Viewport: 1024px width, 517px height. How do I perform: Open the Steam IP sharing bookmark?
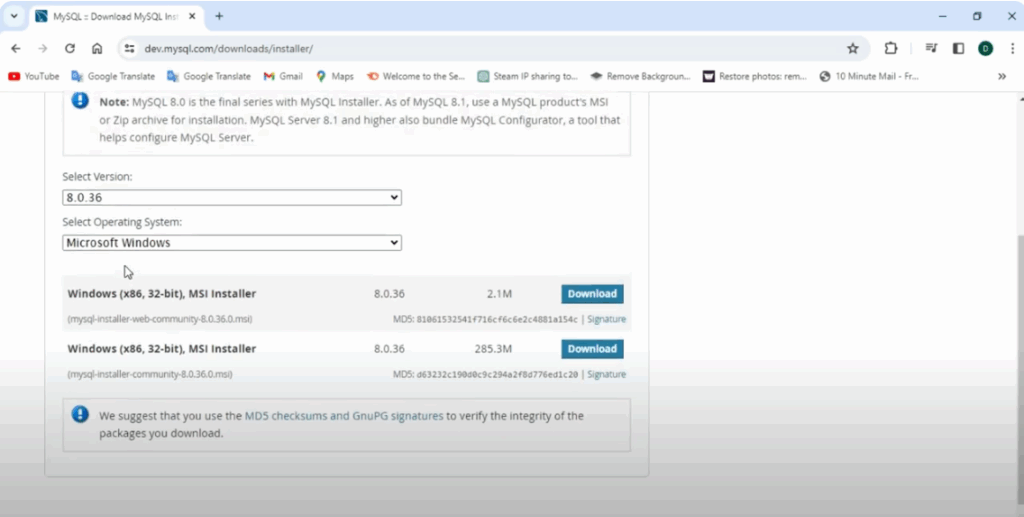click(528, 76)
